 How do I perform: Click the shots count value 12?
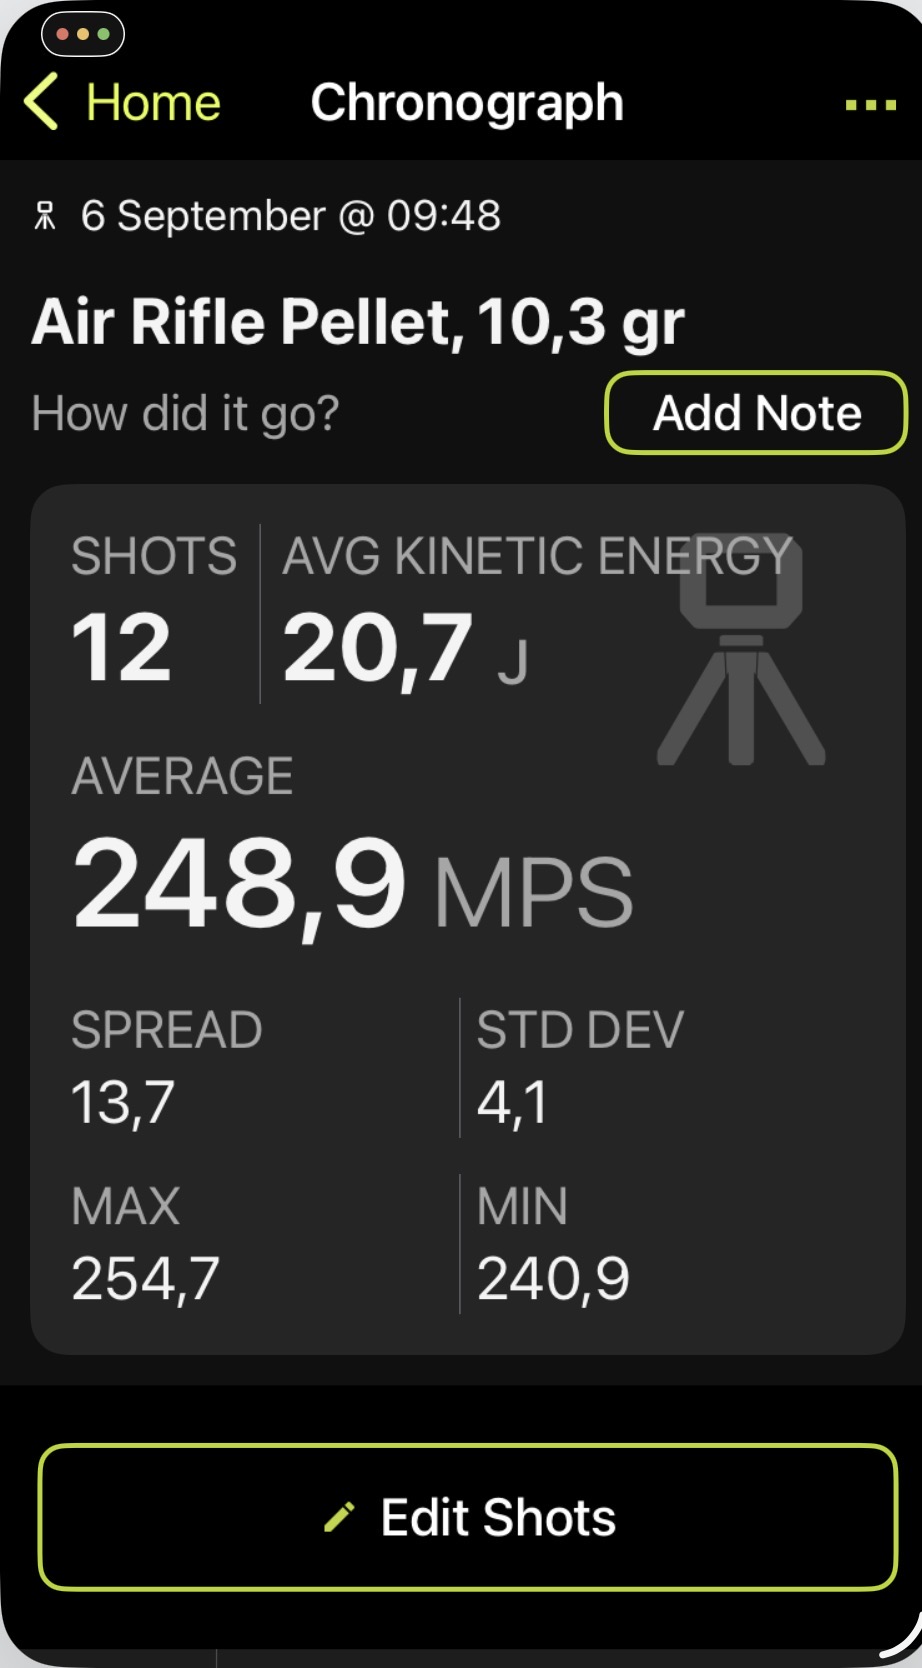pyautogui.click(x=121, y=648)
